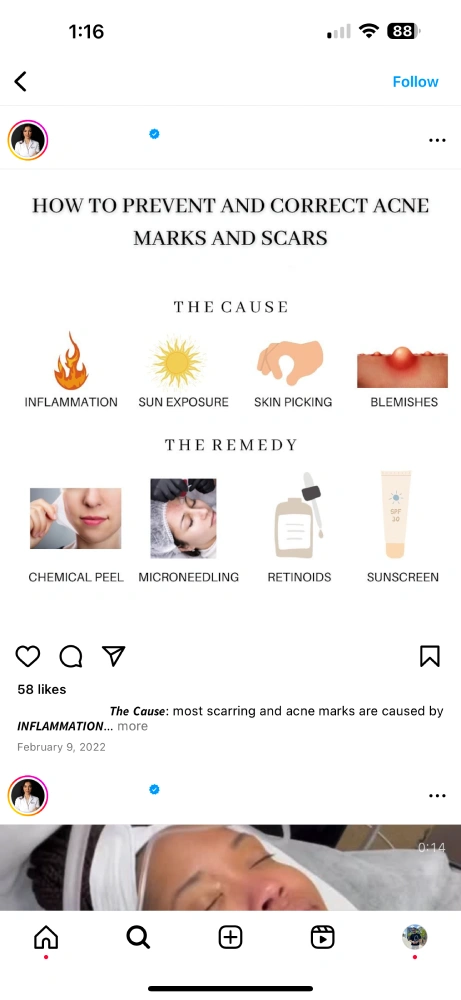Screen dimensions: 461x1000
Task: Open three-dot options for first post
Action: (437, 140)
